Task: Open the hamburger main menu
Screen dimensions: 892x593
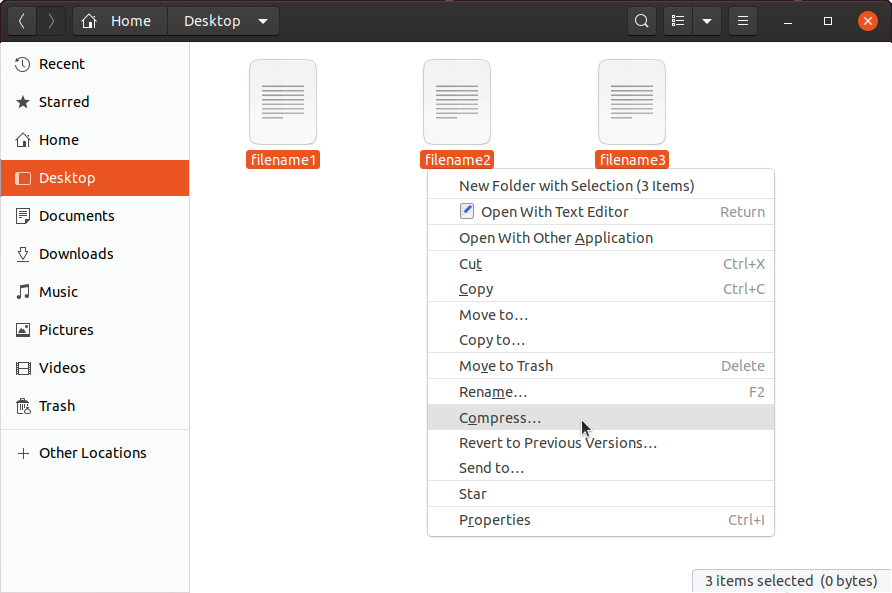Action: coord(742,21)
